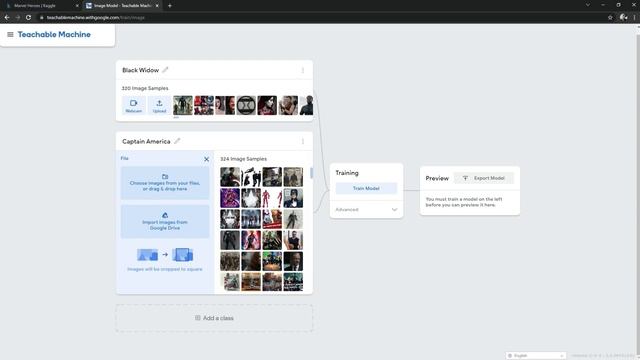Bookmark this page with star icon
The height and width of the screenshot is (360, 640).
[610, 18]
